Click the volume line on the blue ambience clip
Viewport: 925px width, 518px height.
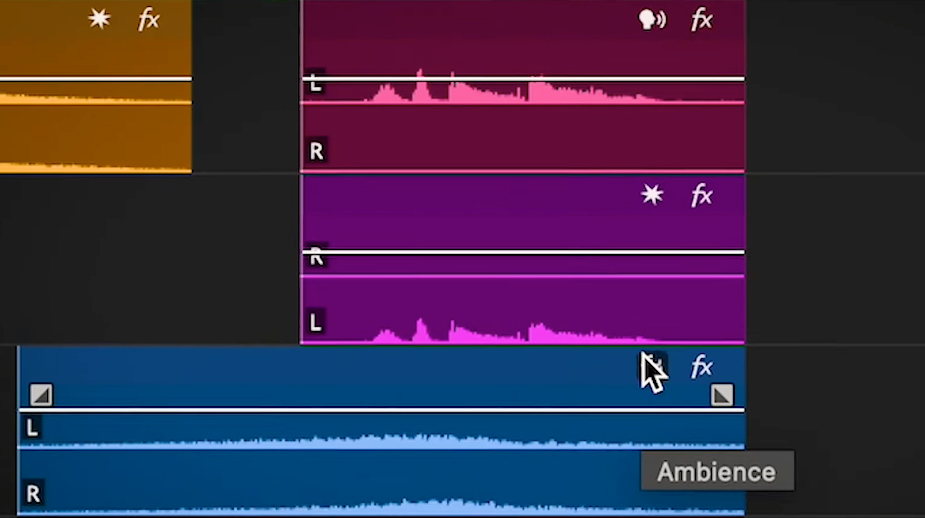pos(382,409)
